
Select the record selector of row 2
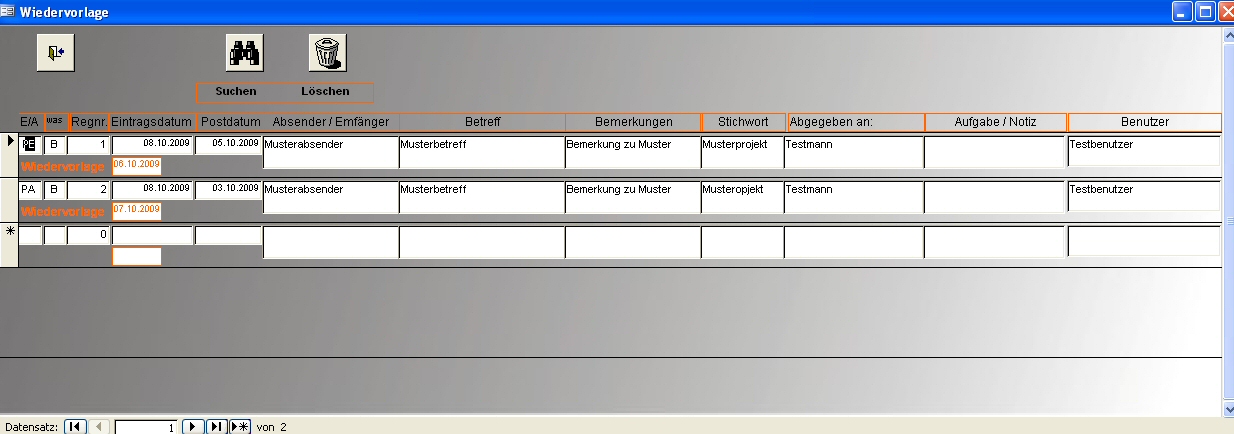tap(9, 201)
